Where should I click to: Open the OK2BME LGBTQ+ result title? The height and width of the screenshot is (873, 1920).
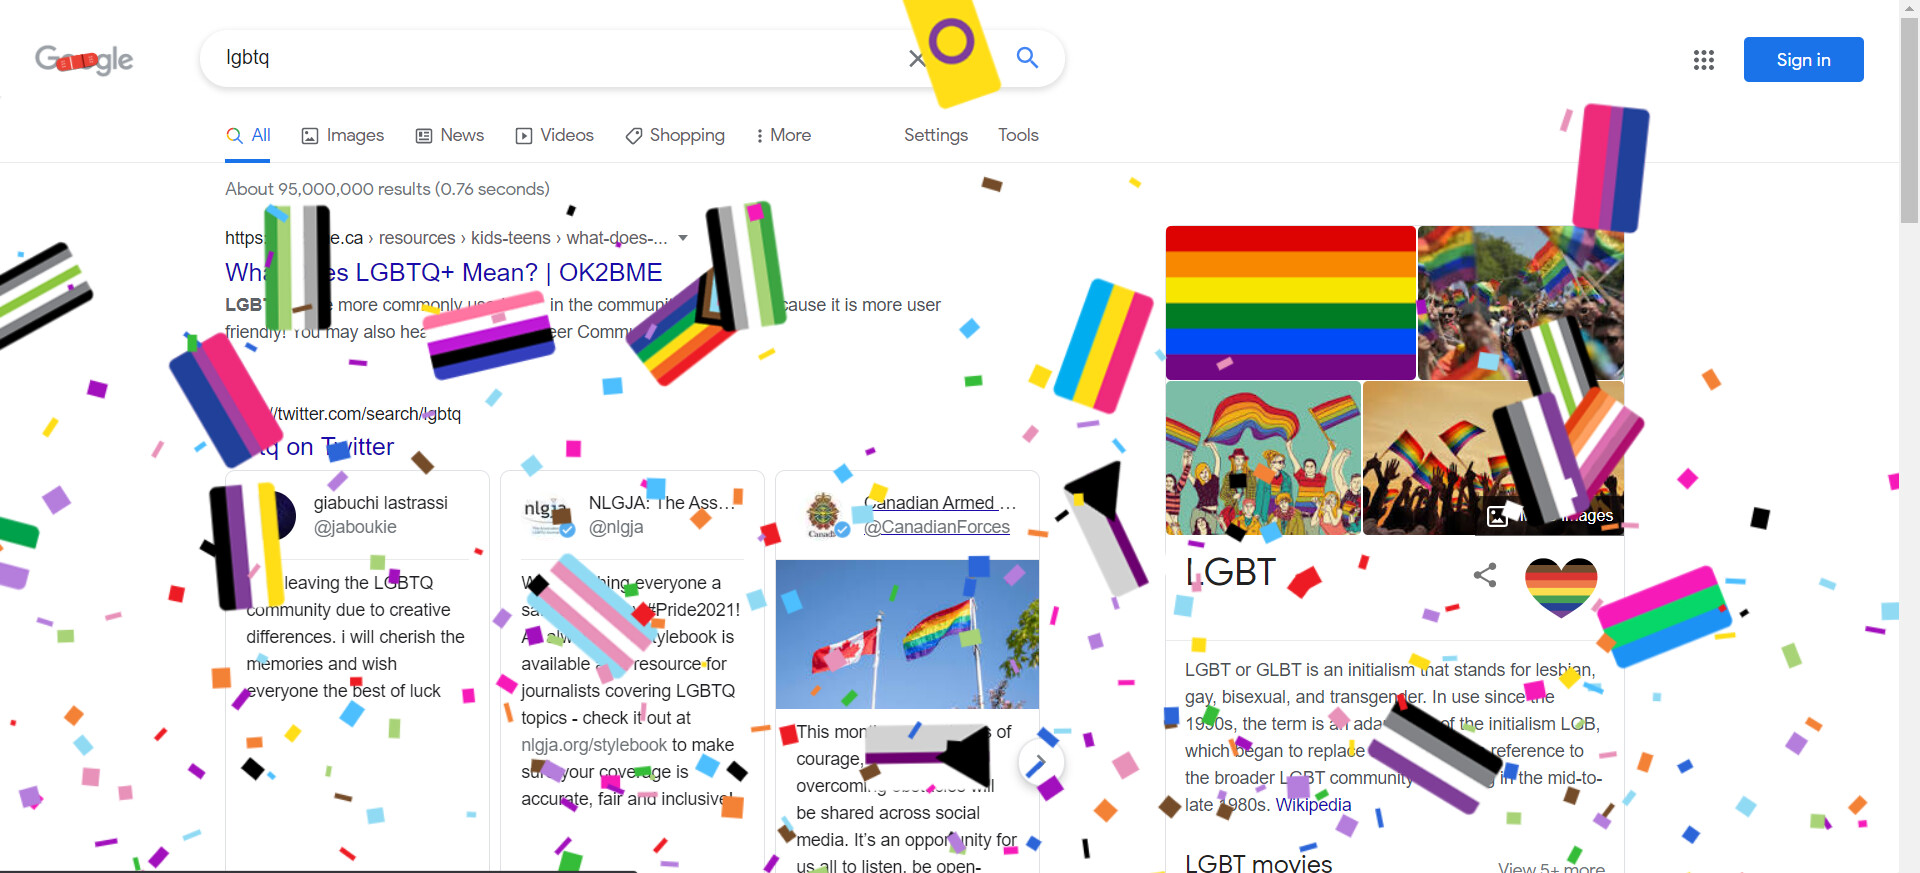[444, 272]
